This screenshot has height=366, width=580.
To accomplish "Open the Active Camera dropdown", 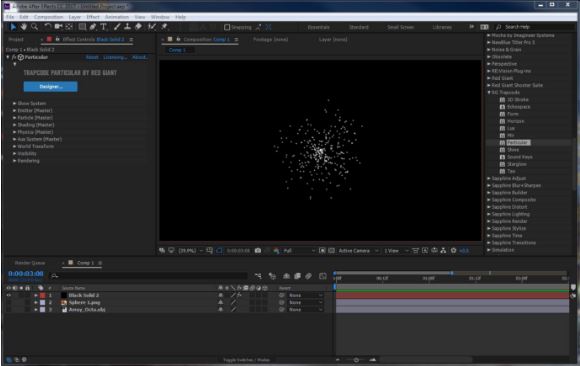I will point(358,251).
